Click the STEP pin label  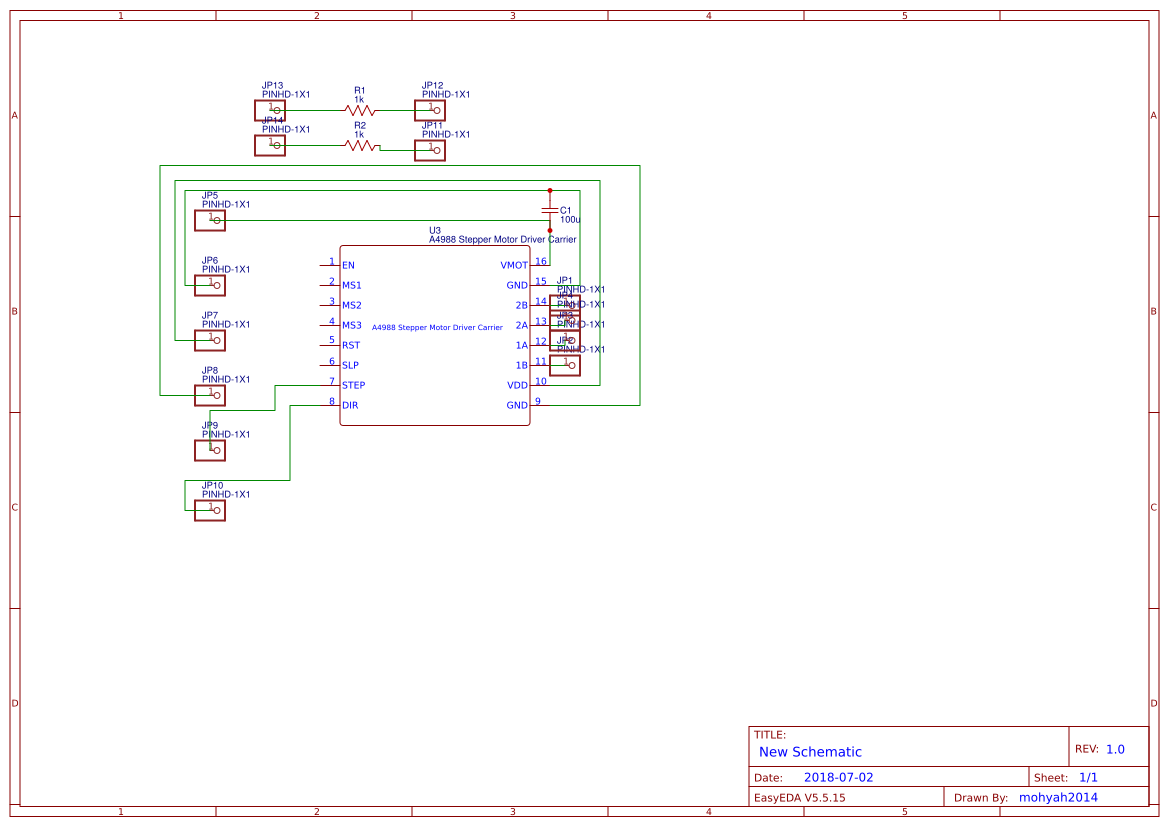(353, 386)
